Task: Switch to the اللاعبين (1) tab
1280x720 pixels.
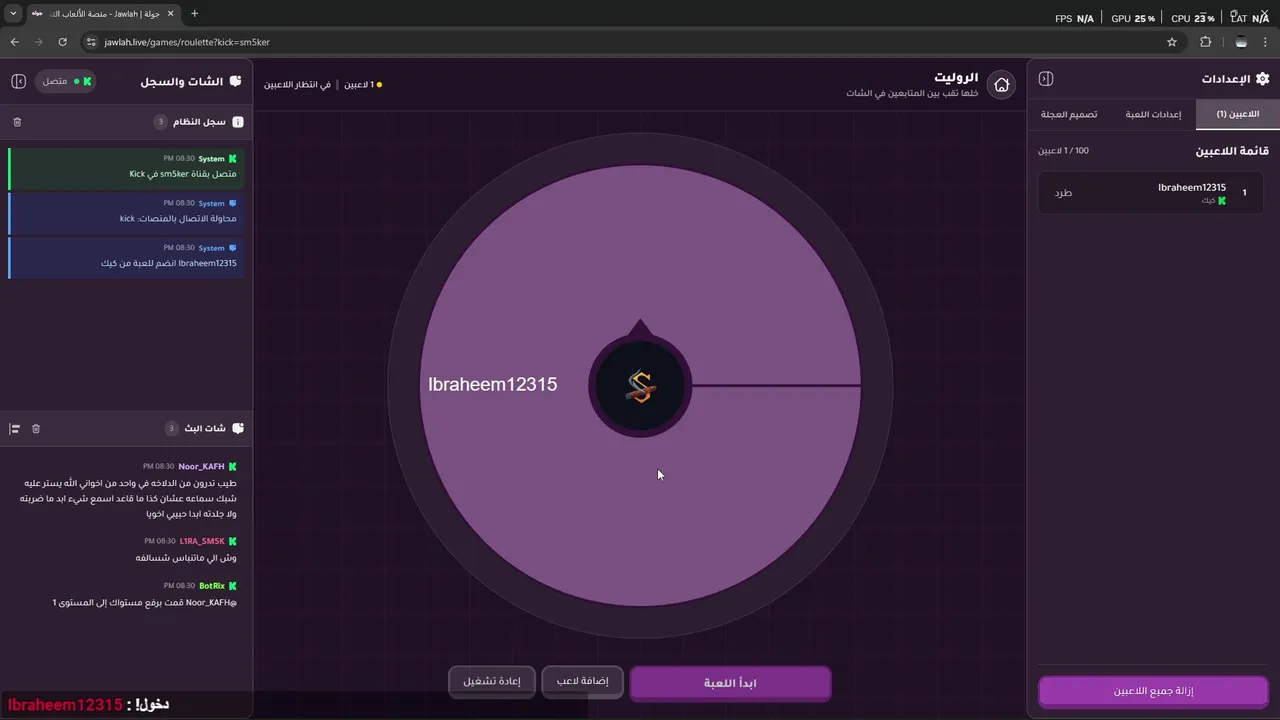Action: (1237, 114)
